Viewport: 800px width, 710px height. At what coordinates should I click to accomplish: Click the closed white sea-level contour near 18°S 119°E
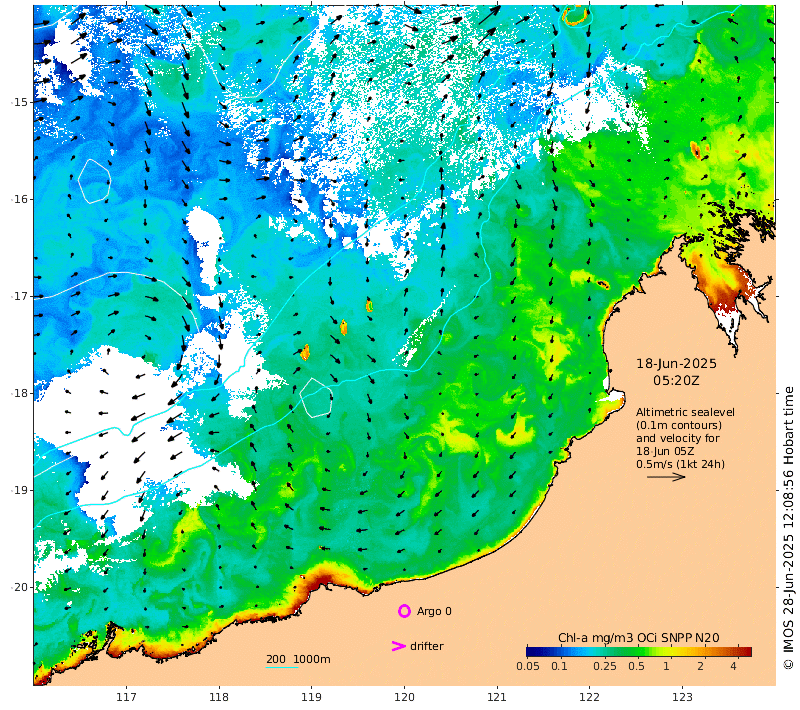(316, 398)
